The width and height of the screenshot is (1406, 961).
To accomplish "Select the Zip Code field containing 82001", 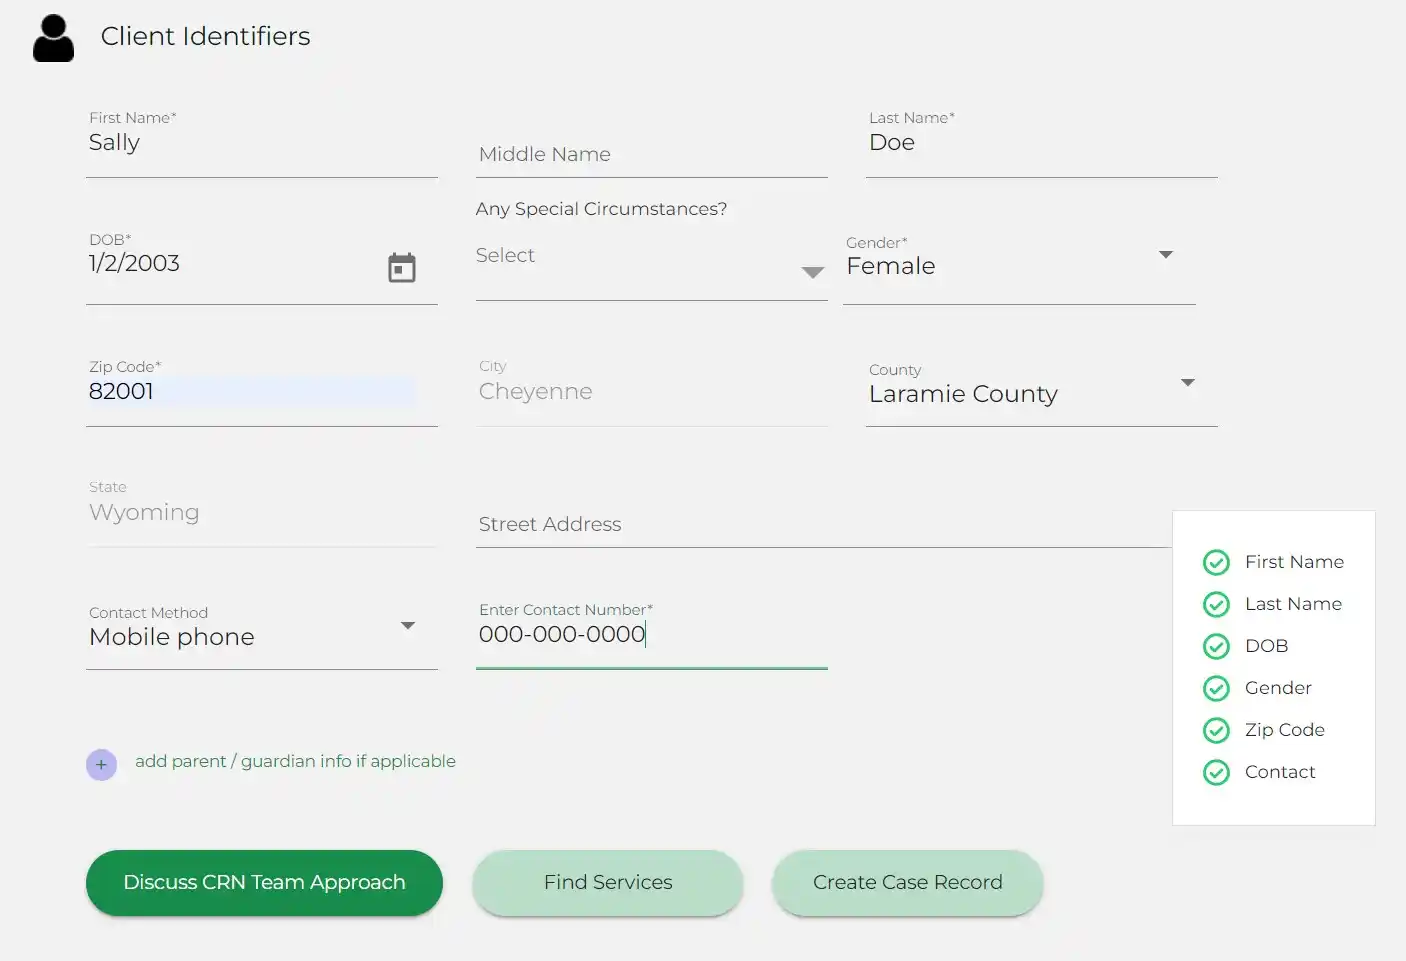I will point(250,392).
